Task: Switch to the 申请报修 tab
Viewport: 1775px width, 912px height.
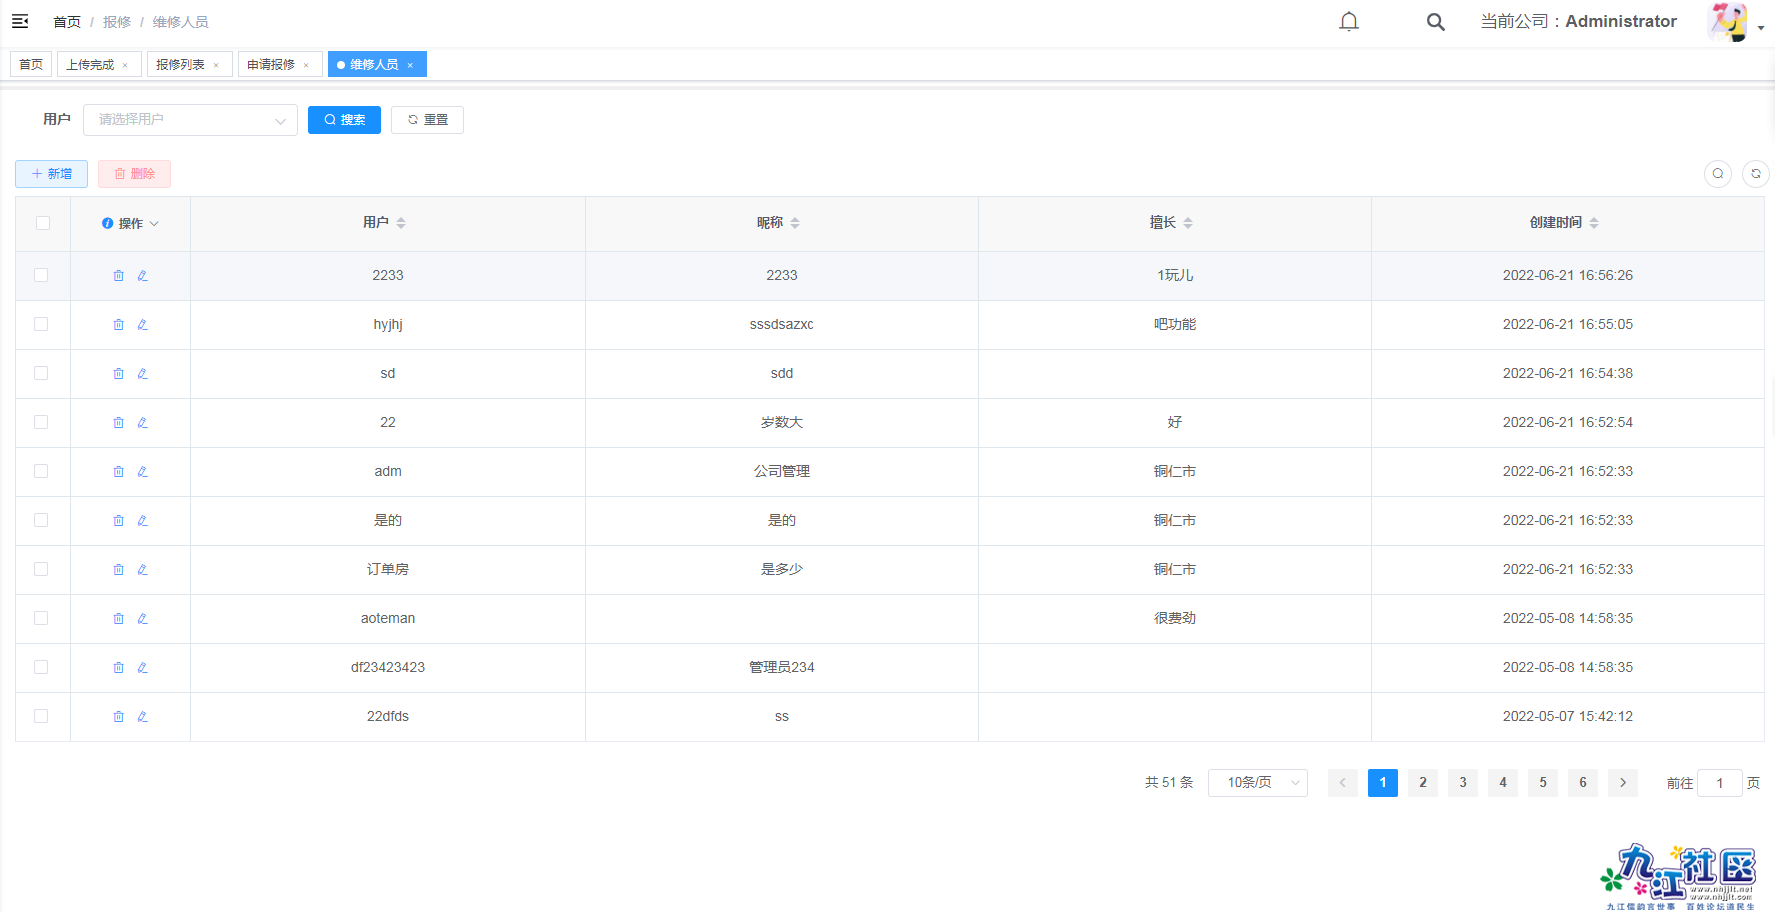Action: [271, 65]
